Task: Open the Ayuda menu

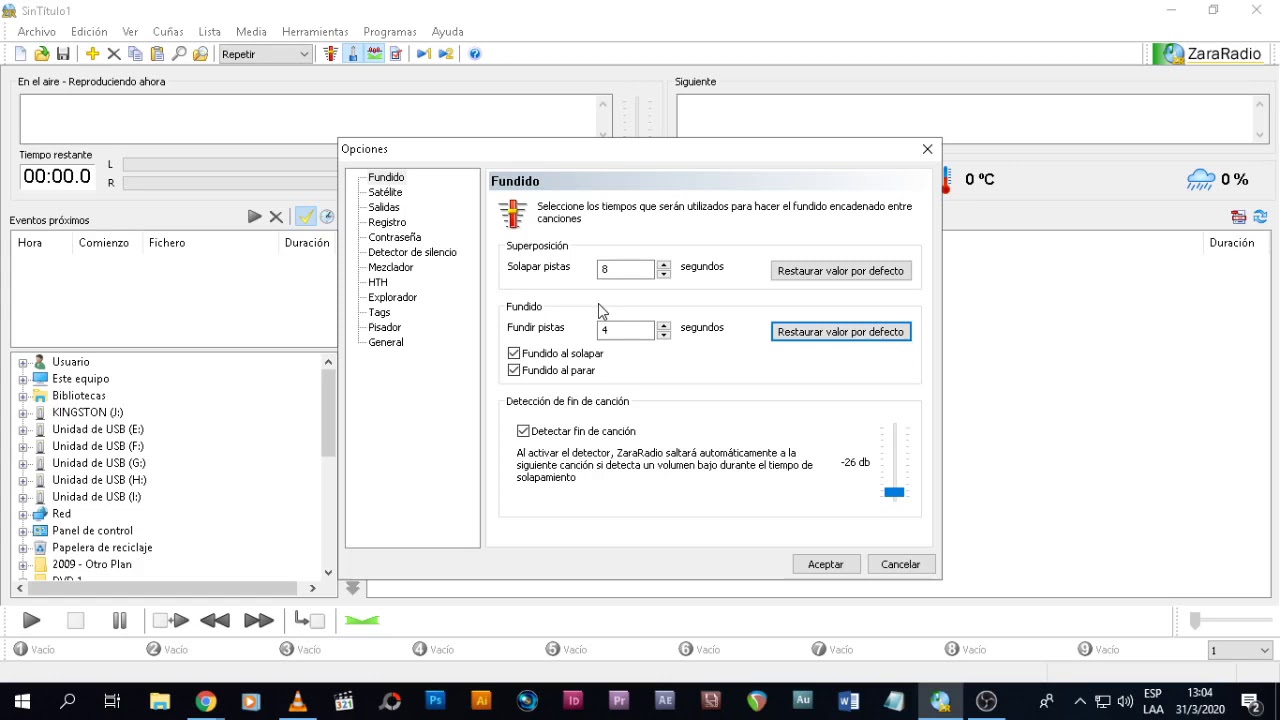Action: click(x=447, y=32)
